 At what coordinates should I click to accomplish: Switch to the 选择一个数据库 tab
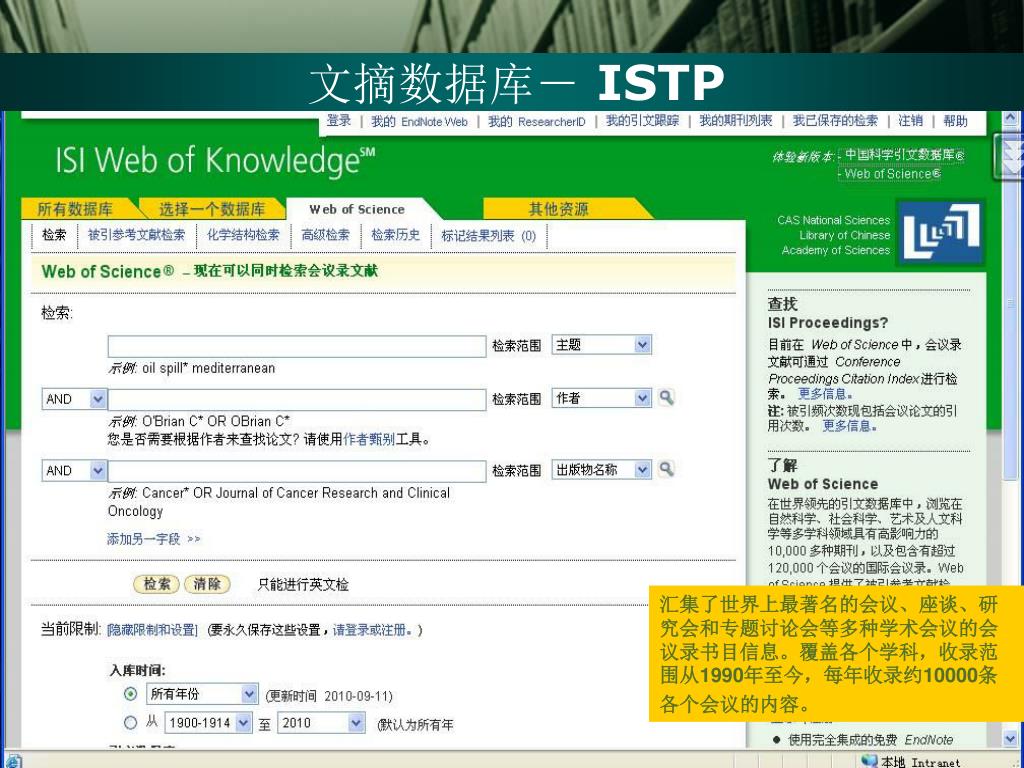point(212,209)
